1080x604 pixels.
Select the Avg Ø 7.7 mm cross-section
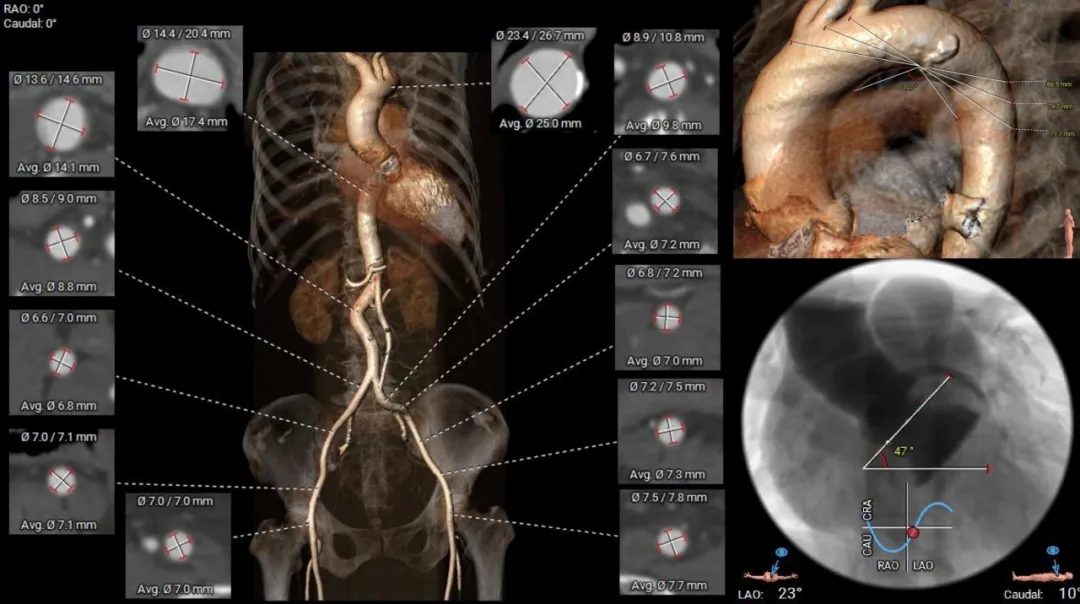(668, 541)
